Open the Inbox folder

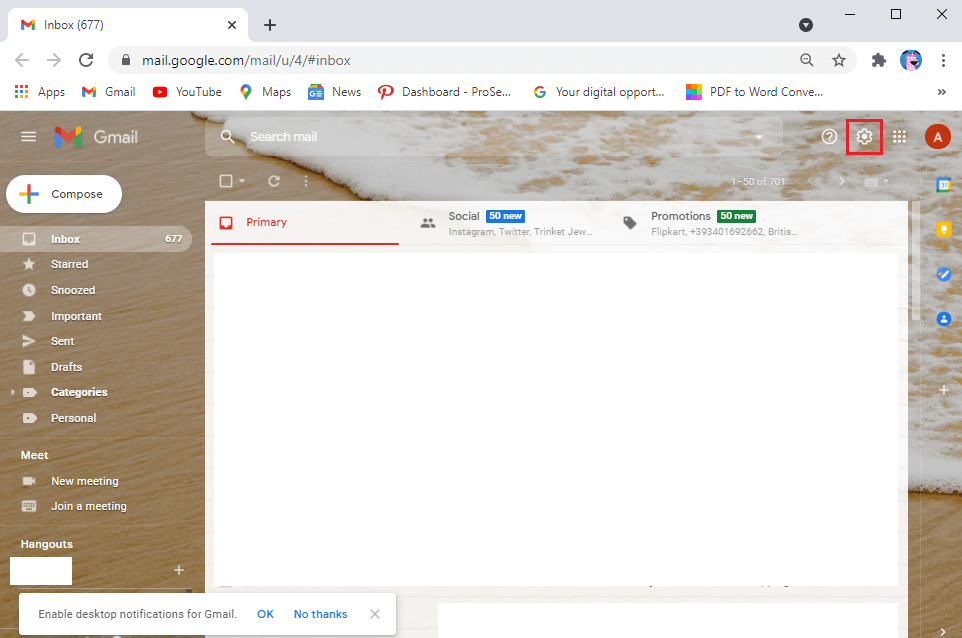pyautogui.click(x=96, y=239)
